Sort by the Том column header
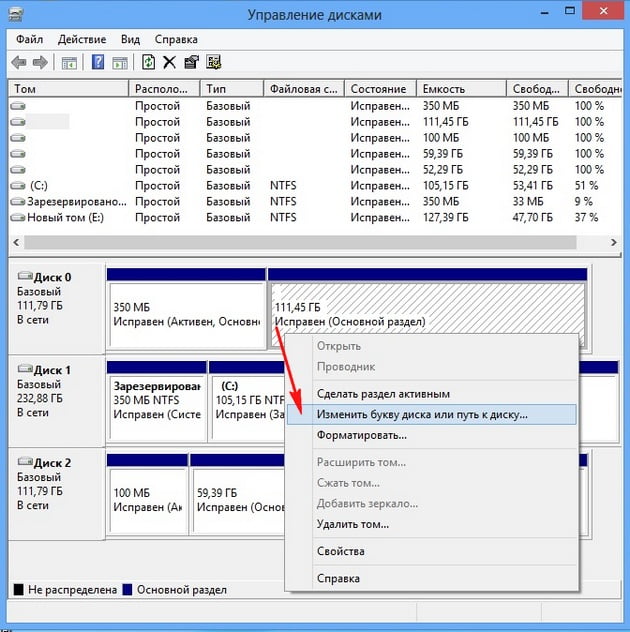Image resolution: width=630 pixels, height=632 pixels. click(x=68, y=89)
